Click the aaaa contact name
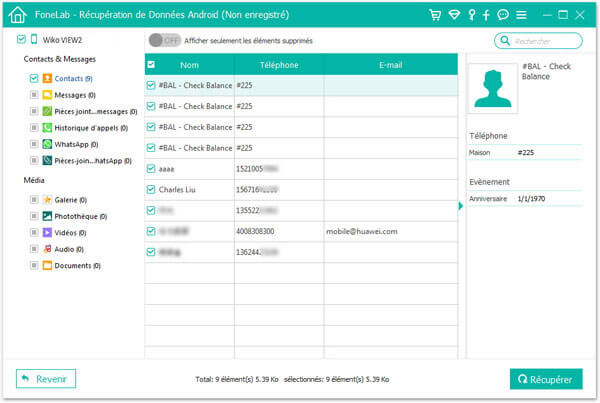 166,169
